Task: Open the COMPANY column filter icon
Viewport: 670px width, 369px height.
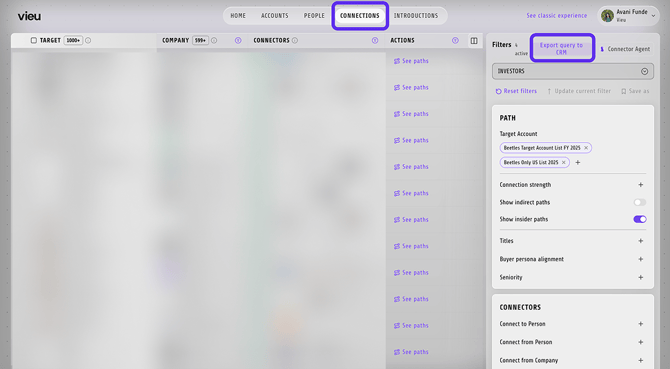Action: [238, 40]
